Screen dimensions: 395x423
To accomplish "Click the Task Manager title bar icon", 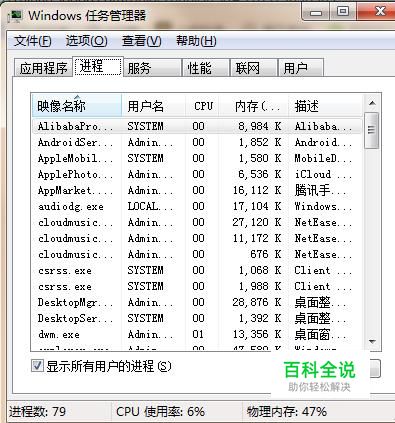I will point(15,15).
